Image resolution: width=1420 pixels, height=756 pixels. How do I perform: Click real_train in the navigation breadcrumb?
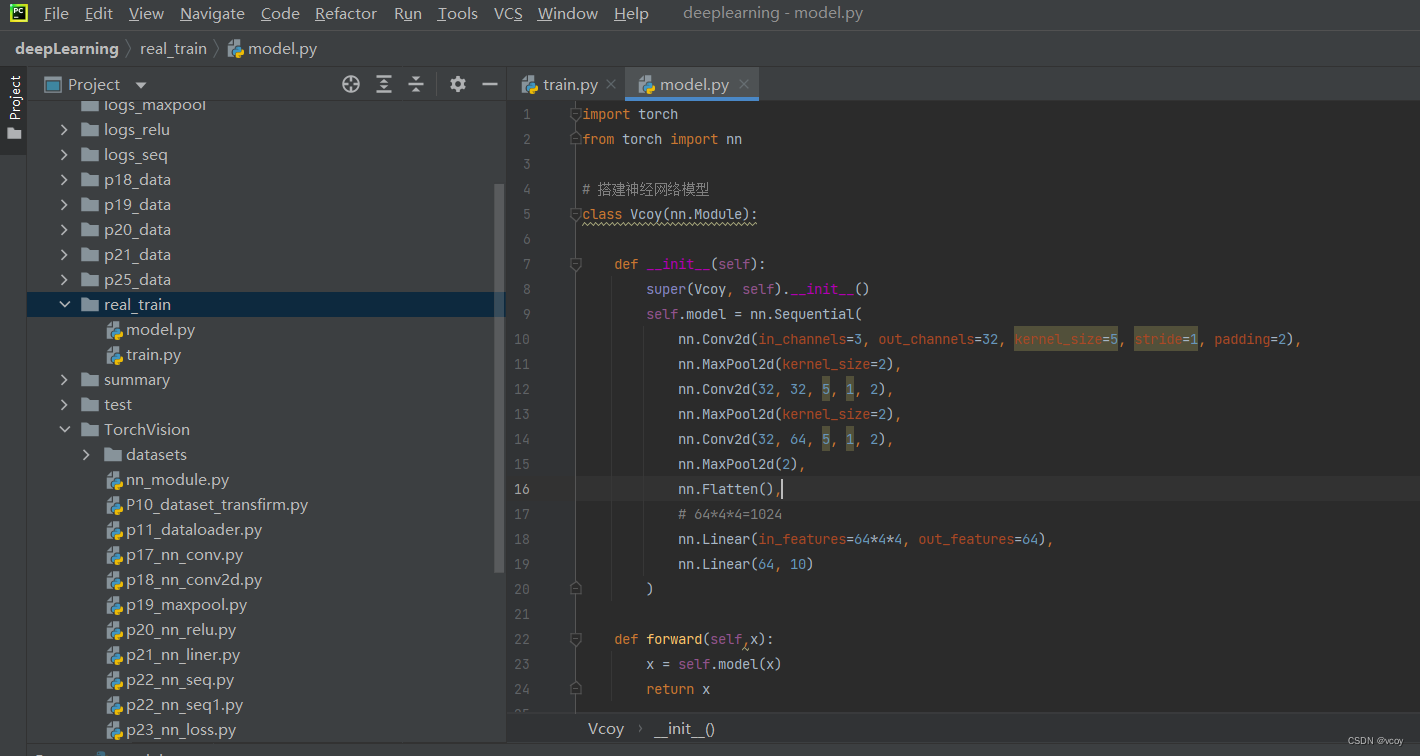[173, 48]
